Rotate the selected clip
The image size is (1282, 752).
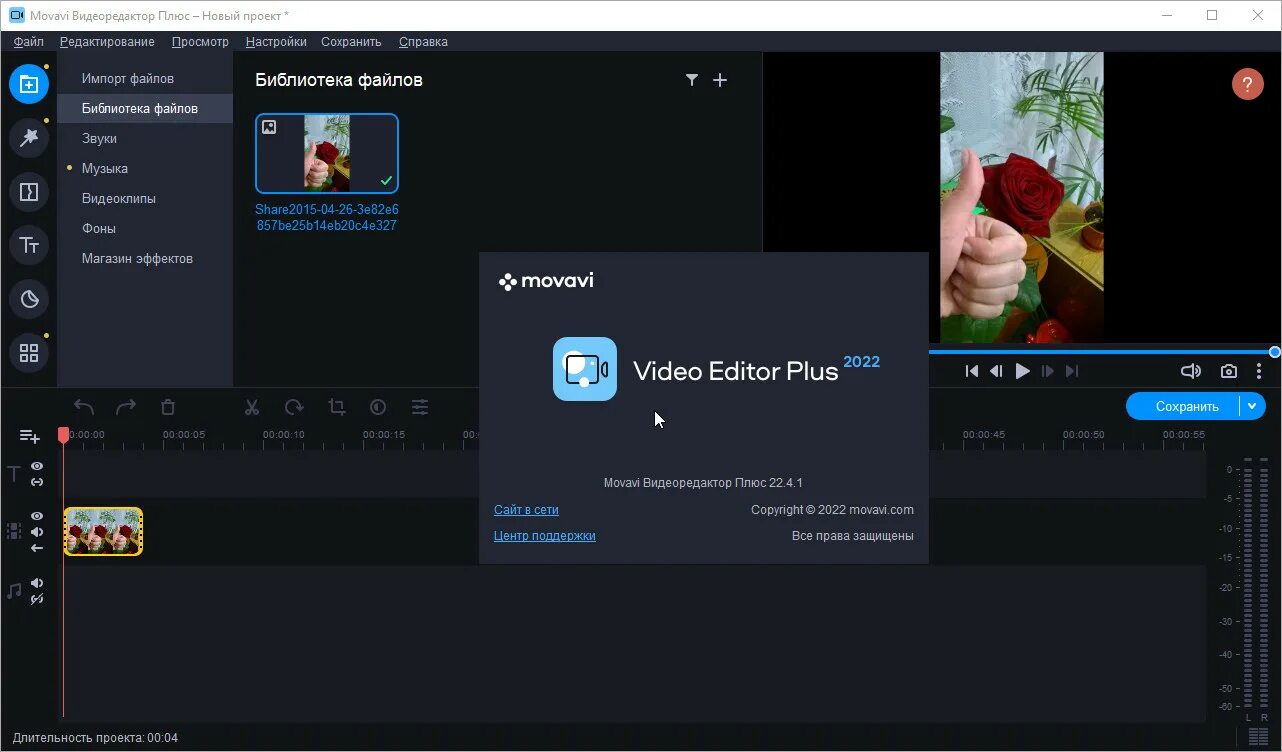coord(294,407)
